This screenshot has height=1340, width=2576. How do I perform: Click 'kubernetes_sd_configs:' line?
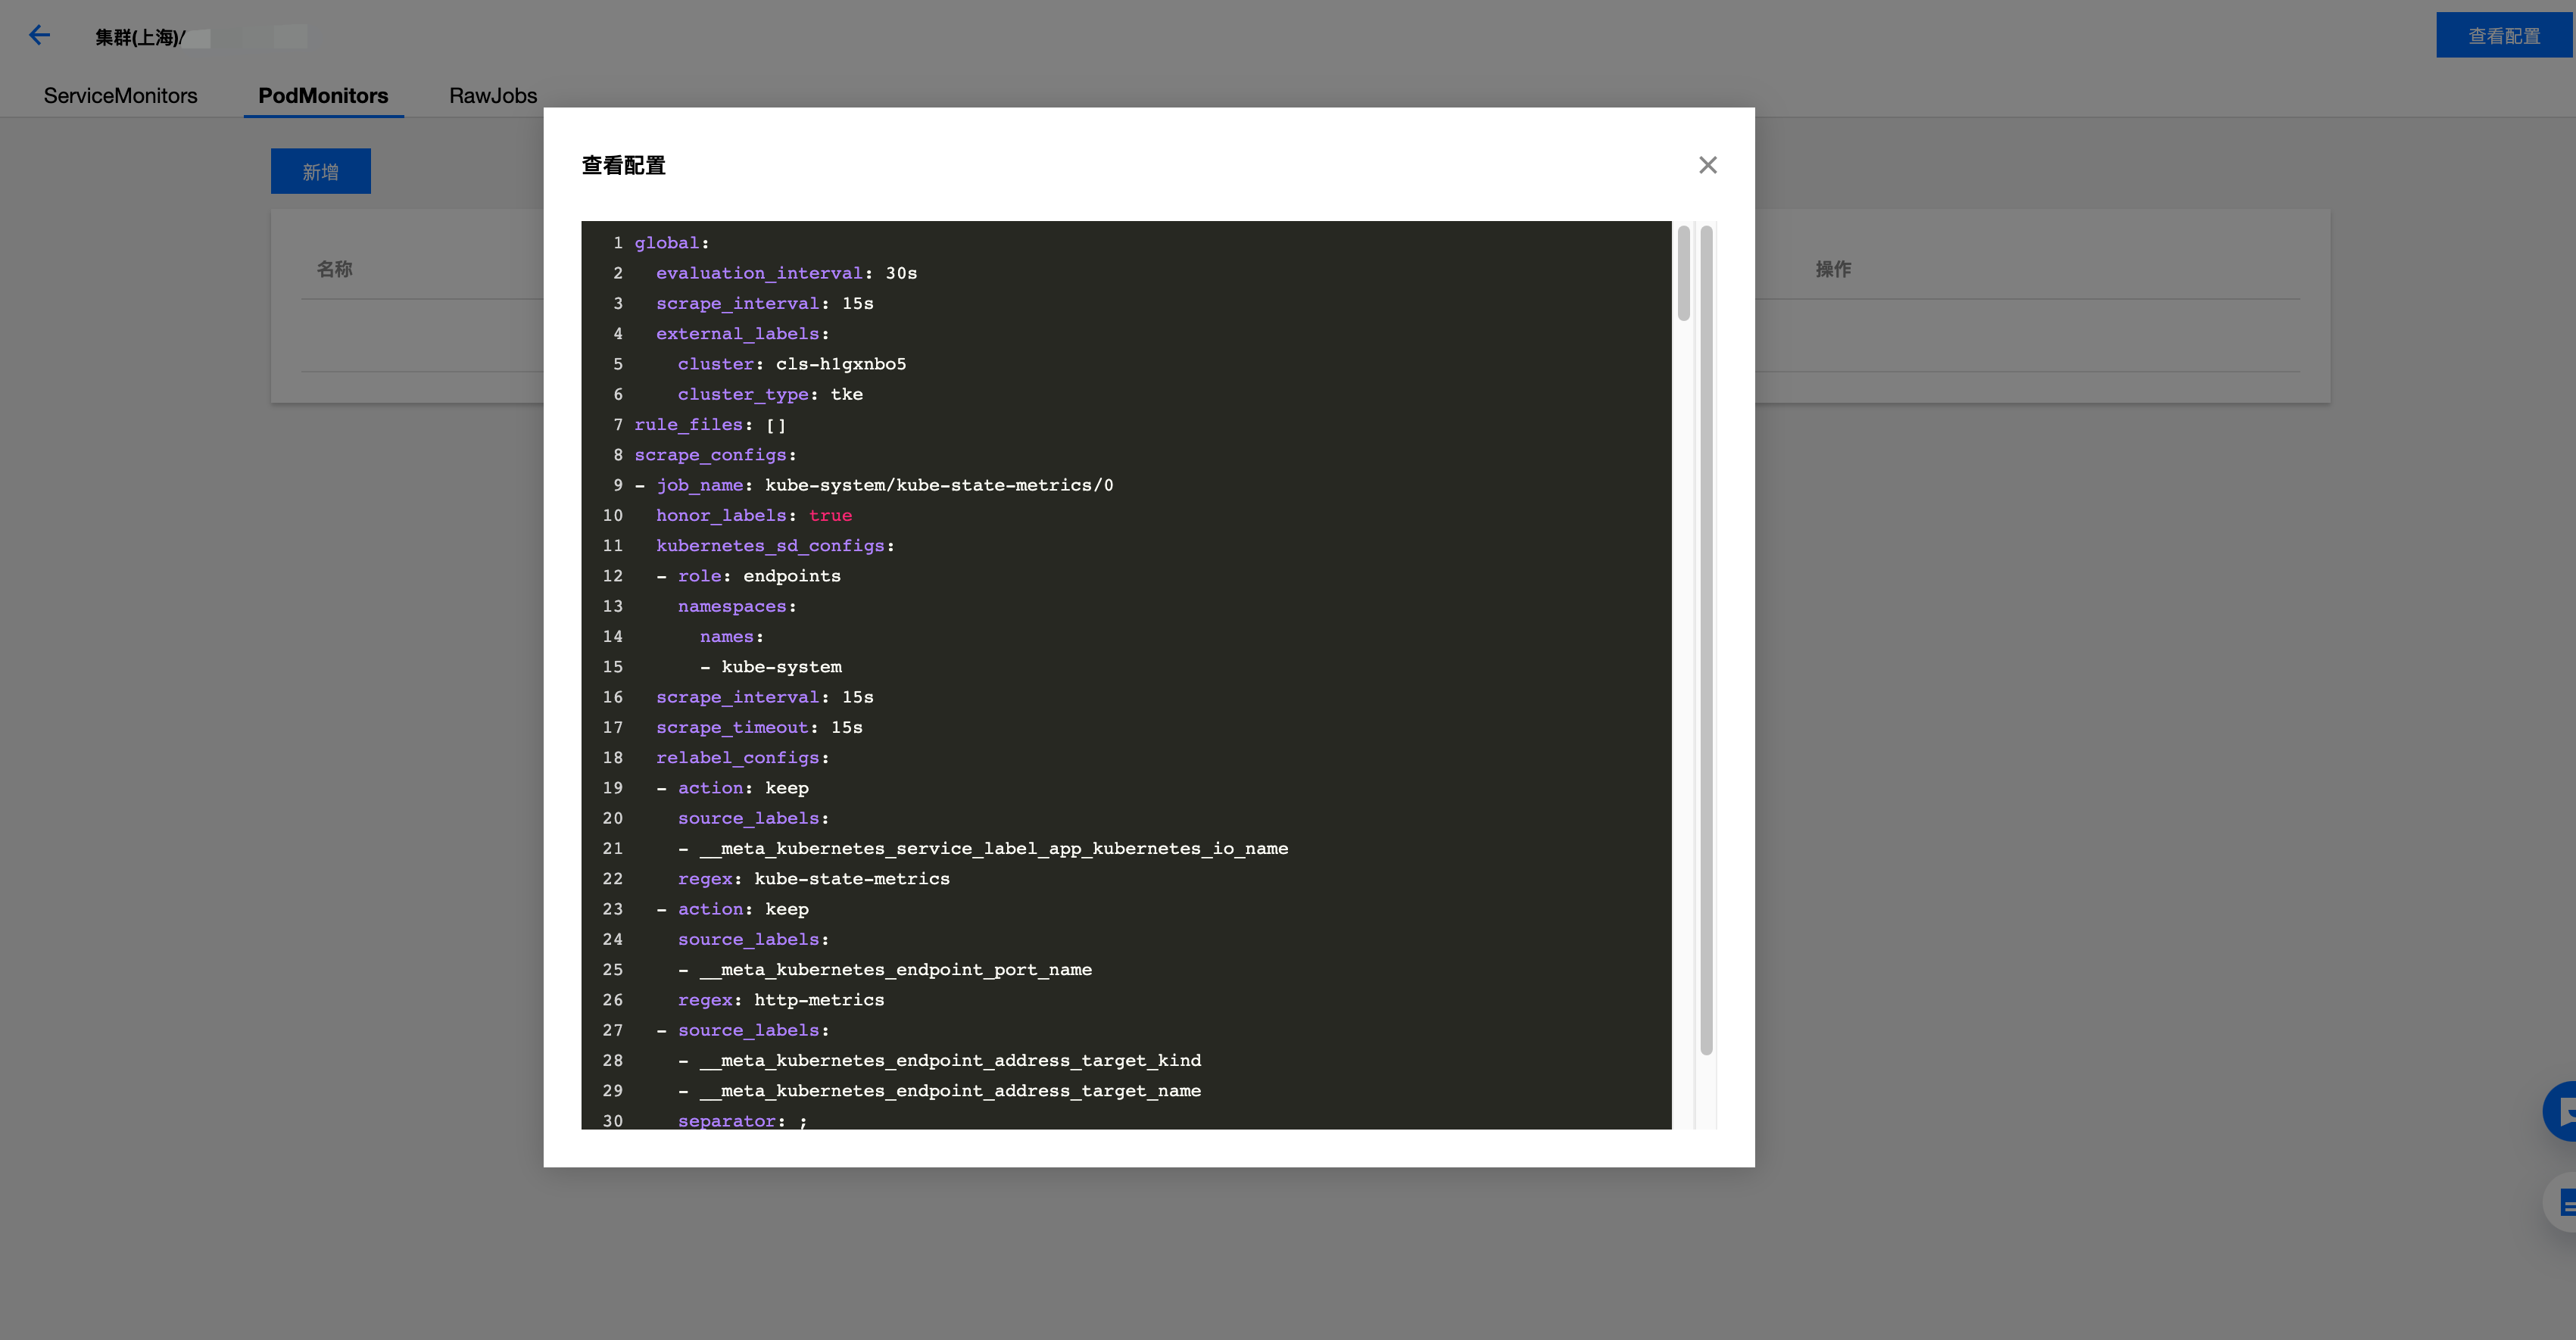pos(776,546)
